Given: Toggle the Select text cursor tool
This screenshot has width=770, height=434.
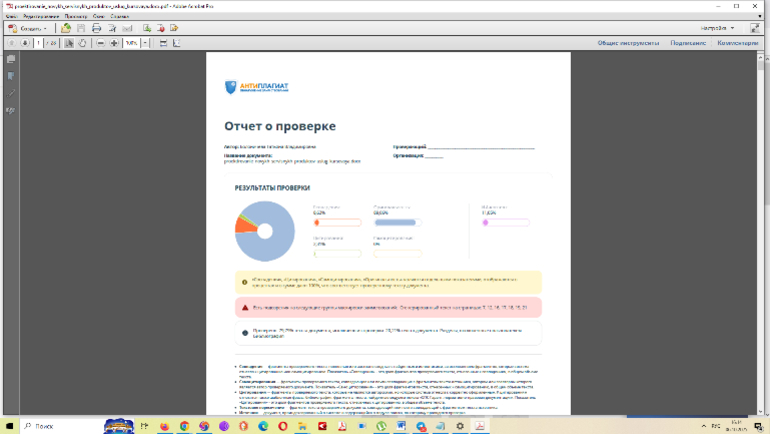Looking at the screenshot, I should (x=69, y=43).
